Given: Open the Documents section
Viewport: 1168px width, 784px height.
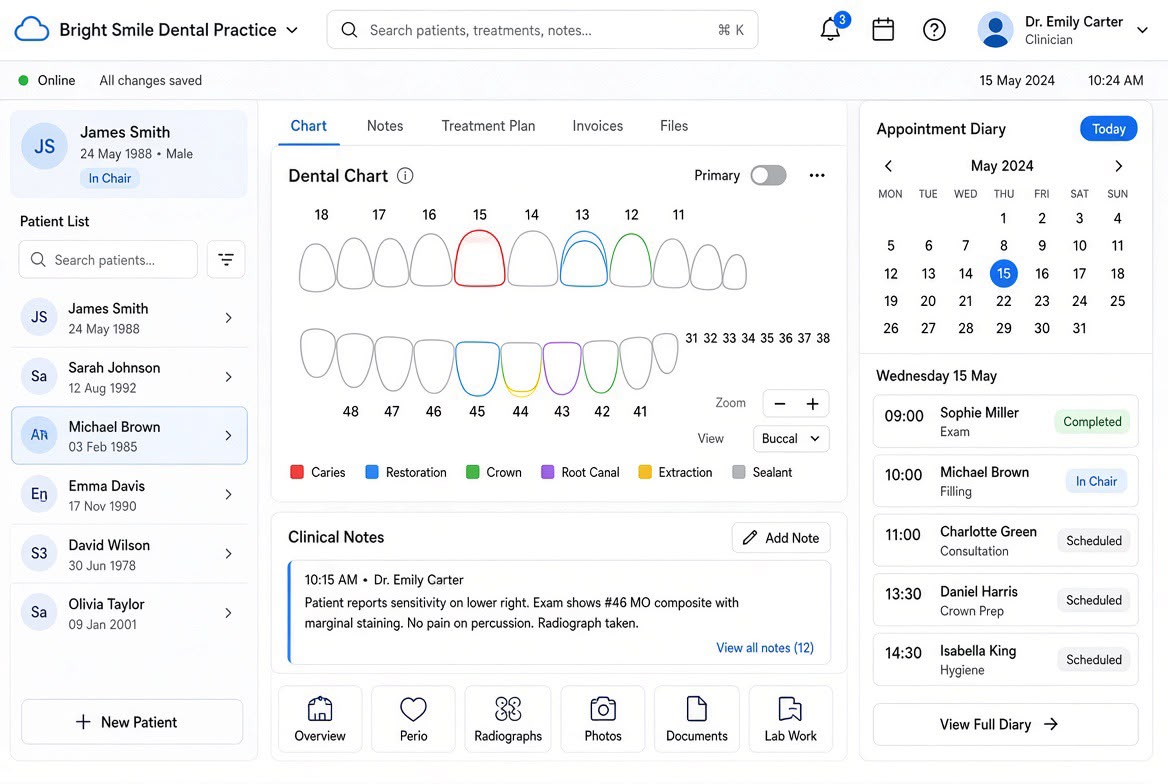Looking at the screenshot, I should click(x=696, y=719).
